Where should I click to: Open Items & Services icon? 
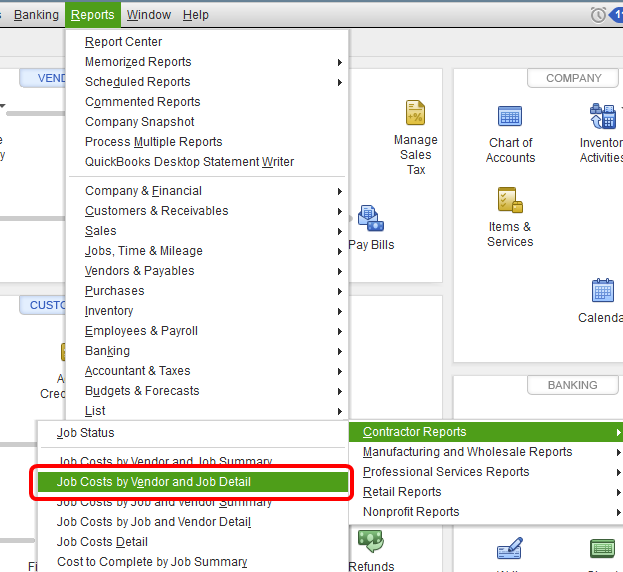coord(510,200)
